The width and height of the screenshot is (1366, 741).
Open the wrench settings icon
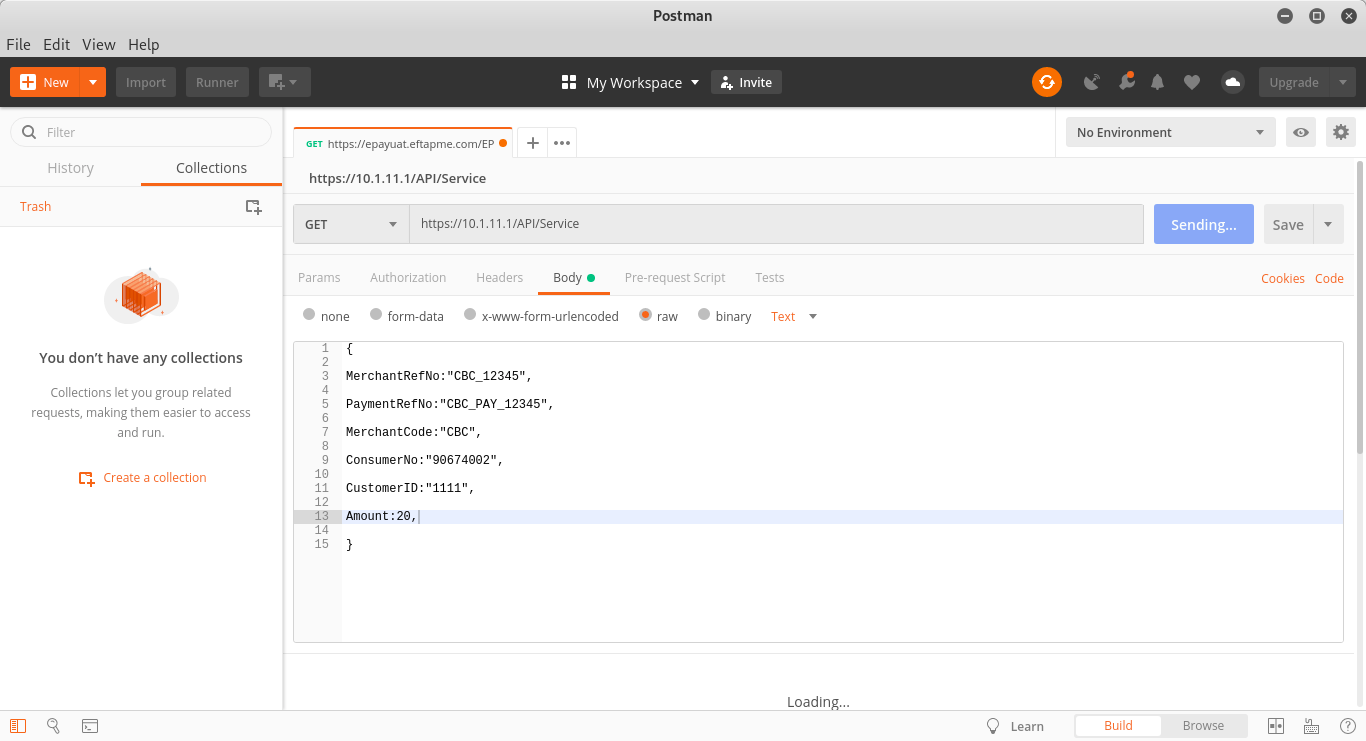coord(1126,81)
